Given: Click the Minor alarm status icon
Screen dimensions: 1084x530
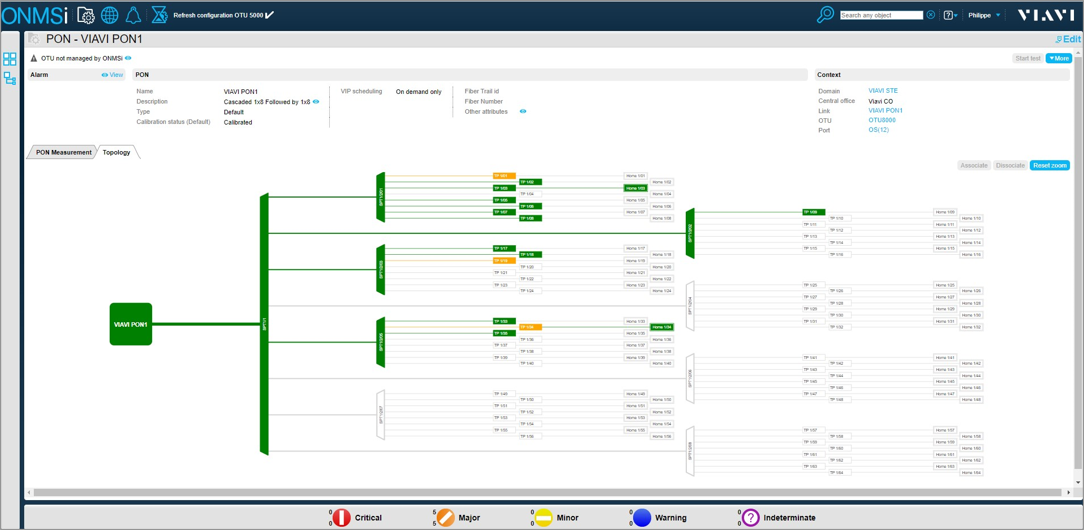Looking at the screenshot, I should 543,517.
